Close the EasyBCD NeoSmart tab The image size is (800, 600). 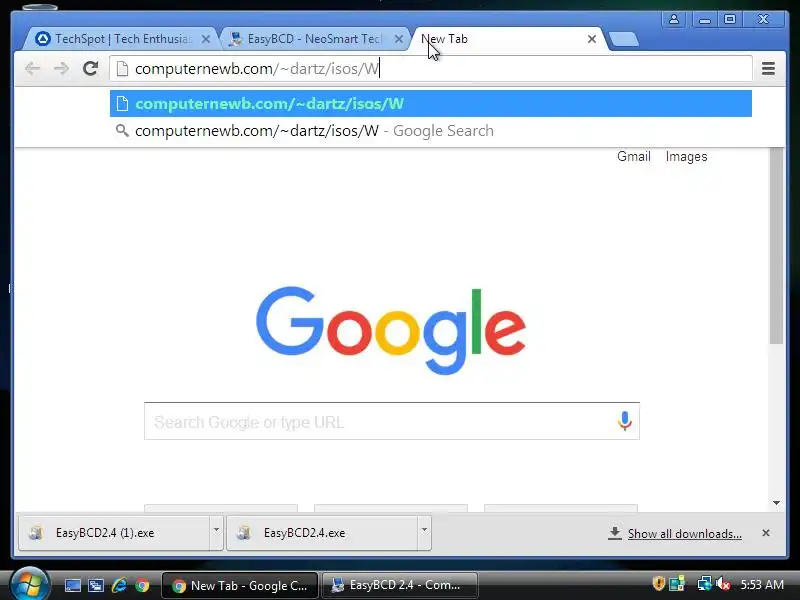pos(399,39)
